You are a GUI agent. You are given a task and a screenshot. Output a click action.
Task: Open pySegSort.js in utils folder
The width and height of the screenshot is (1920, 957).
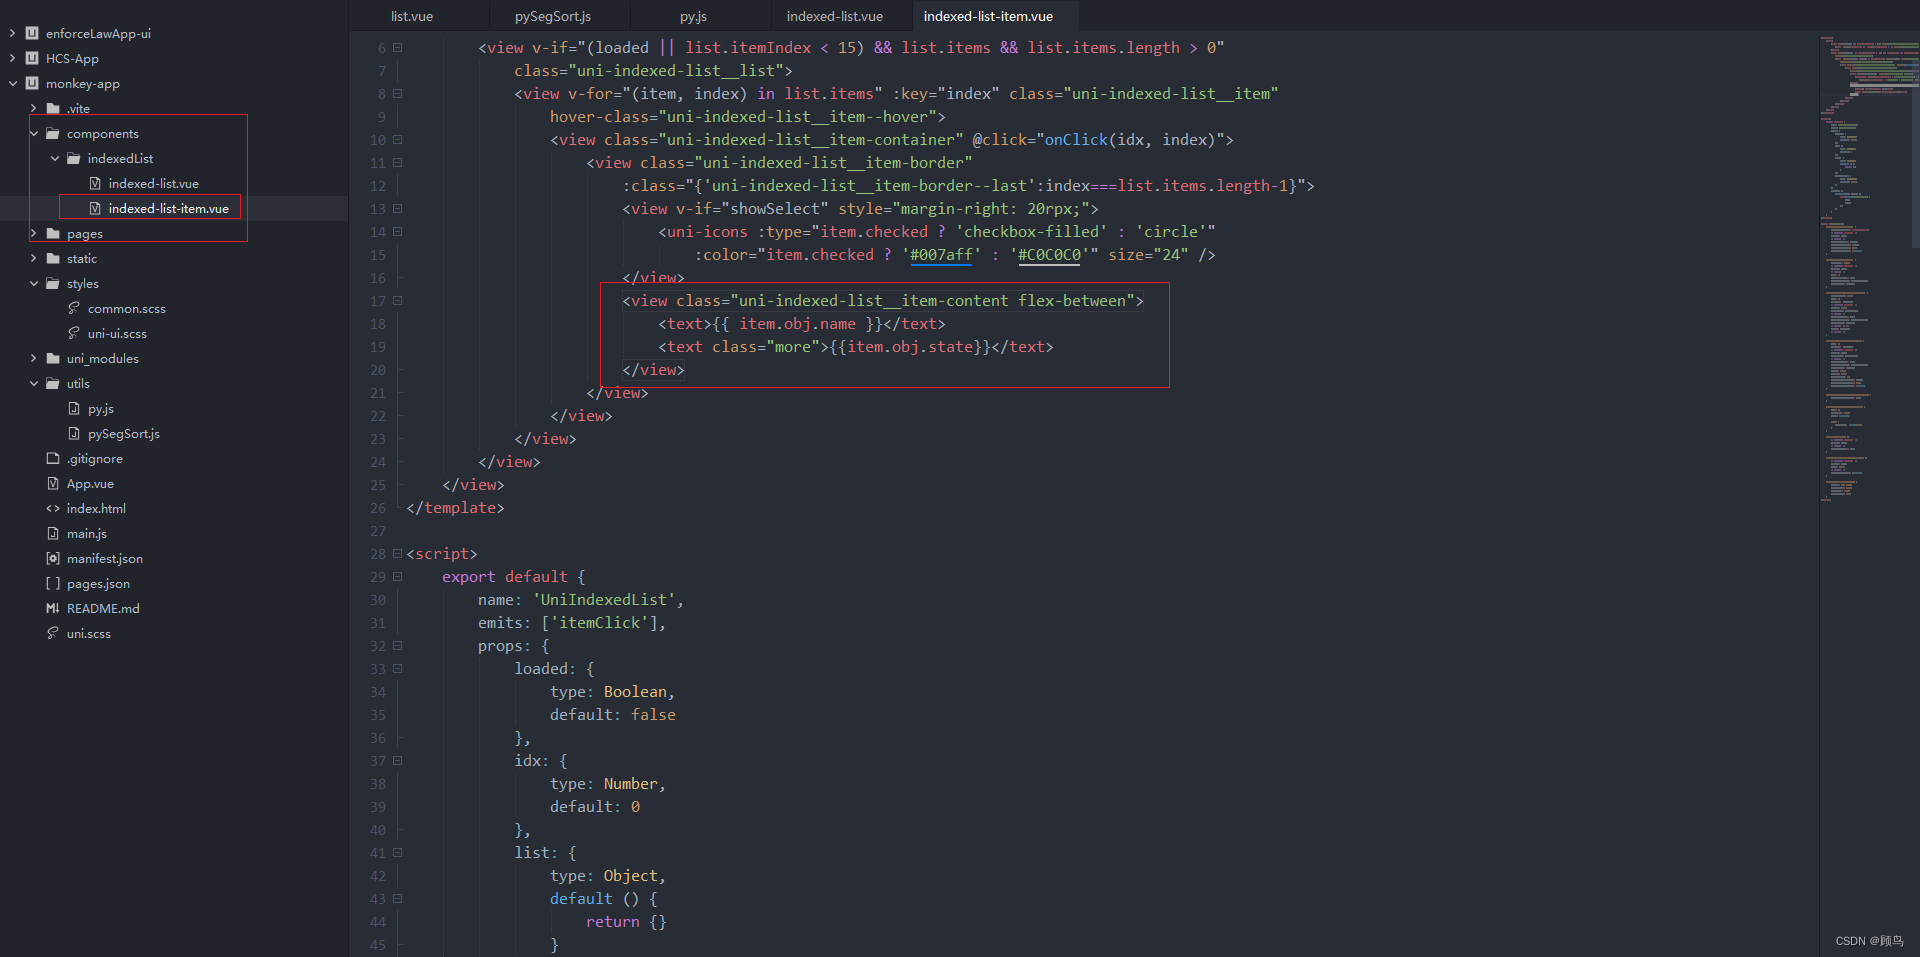(x=123, y=433)
